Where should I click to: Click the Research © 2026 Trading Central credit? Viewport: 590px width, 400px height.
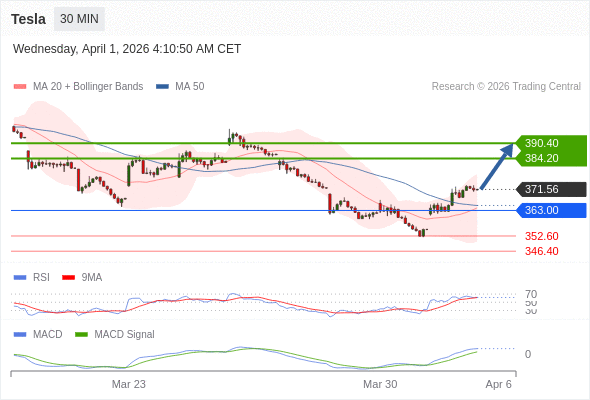pos(506,87)
